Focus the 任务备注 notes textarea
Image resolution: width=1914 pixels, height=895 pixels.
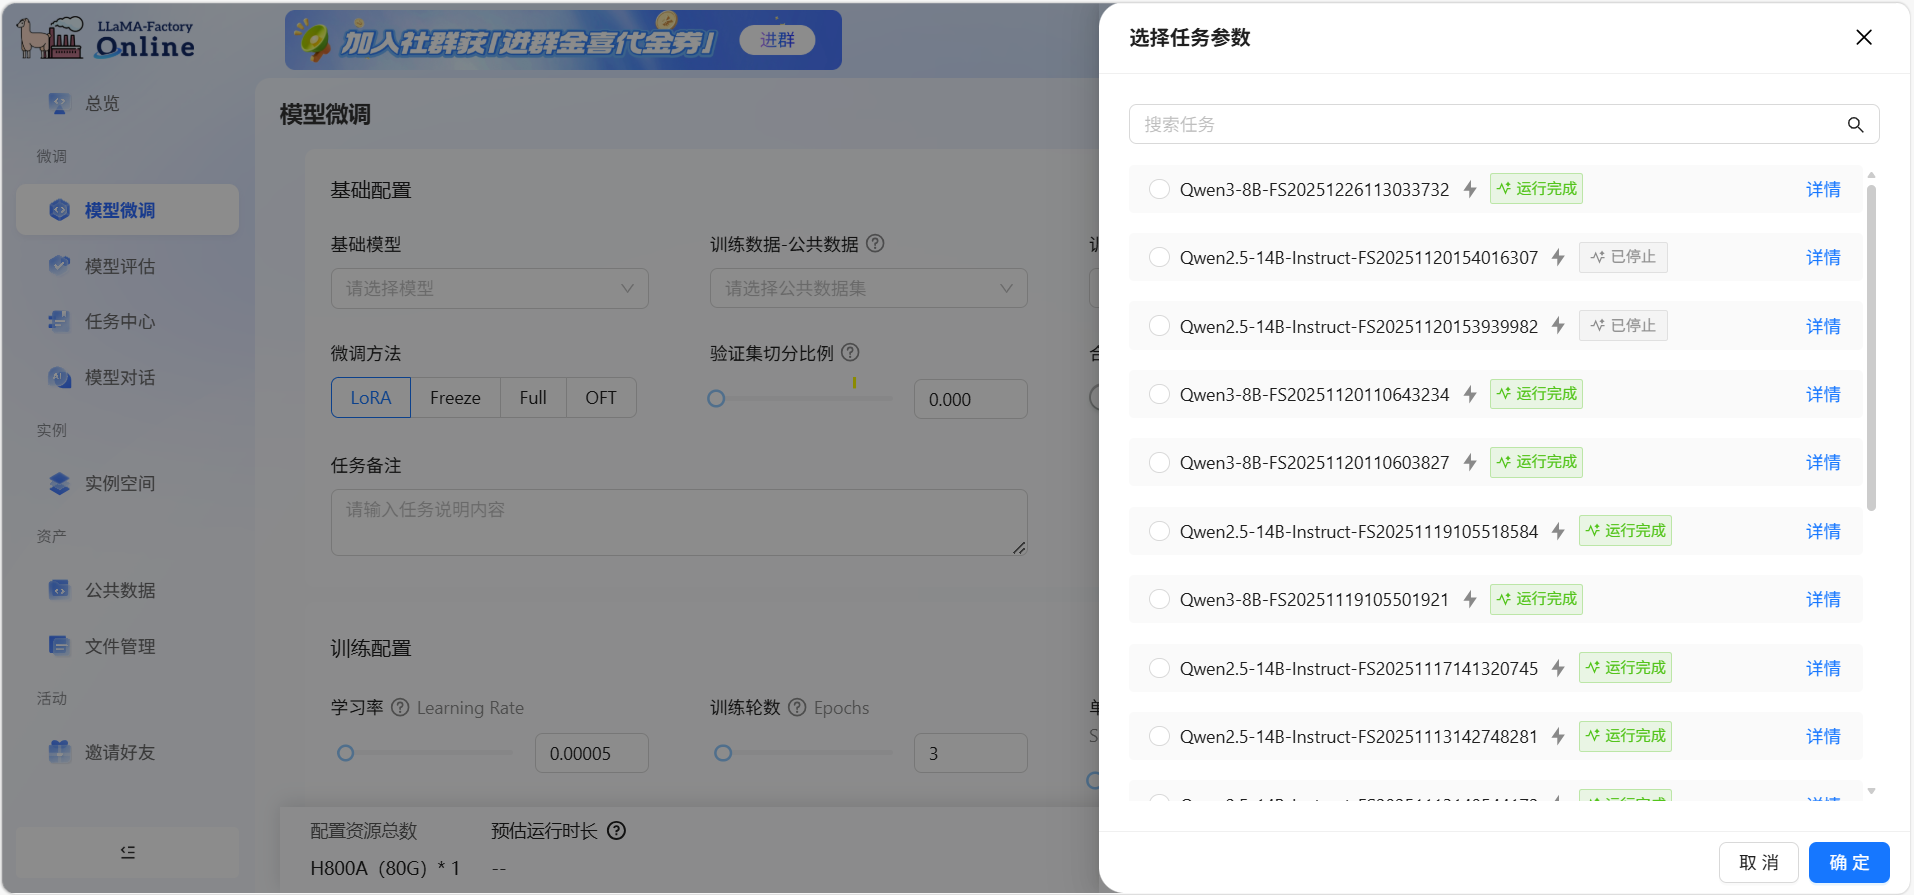click(679, 522)
